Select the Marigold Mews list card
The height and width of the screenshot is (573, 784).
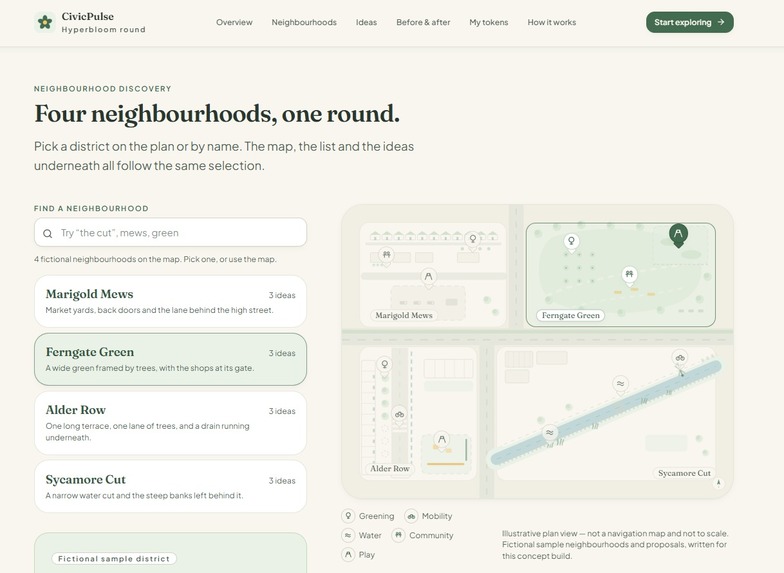[x=170, y=302]
